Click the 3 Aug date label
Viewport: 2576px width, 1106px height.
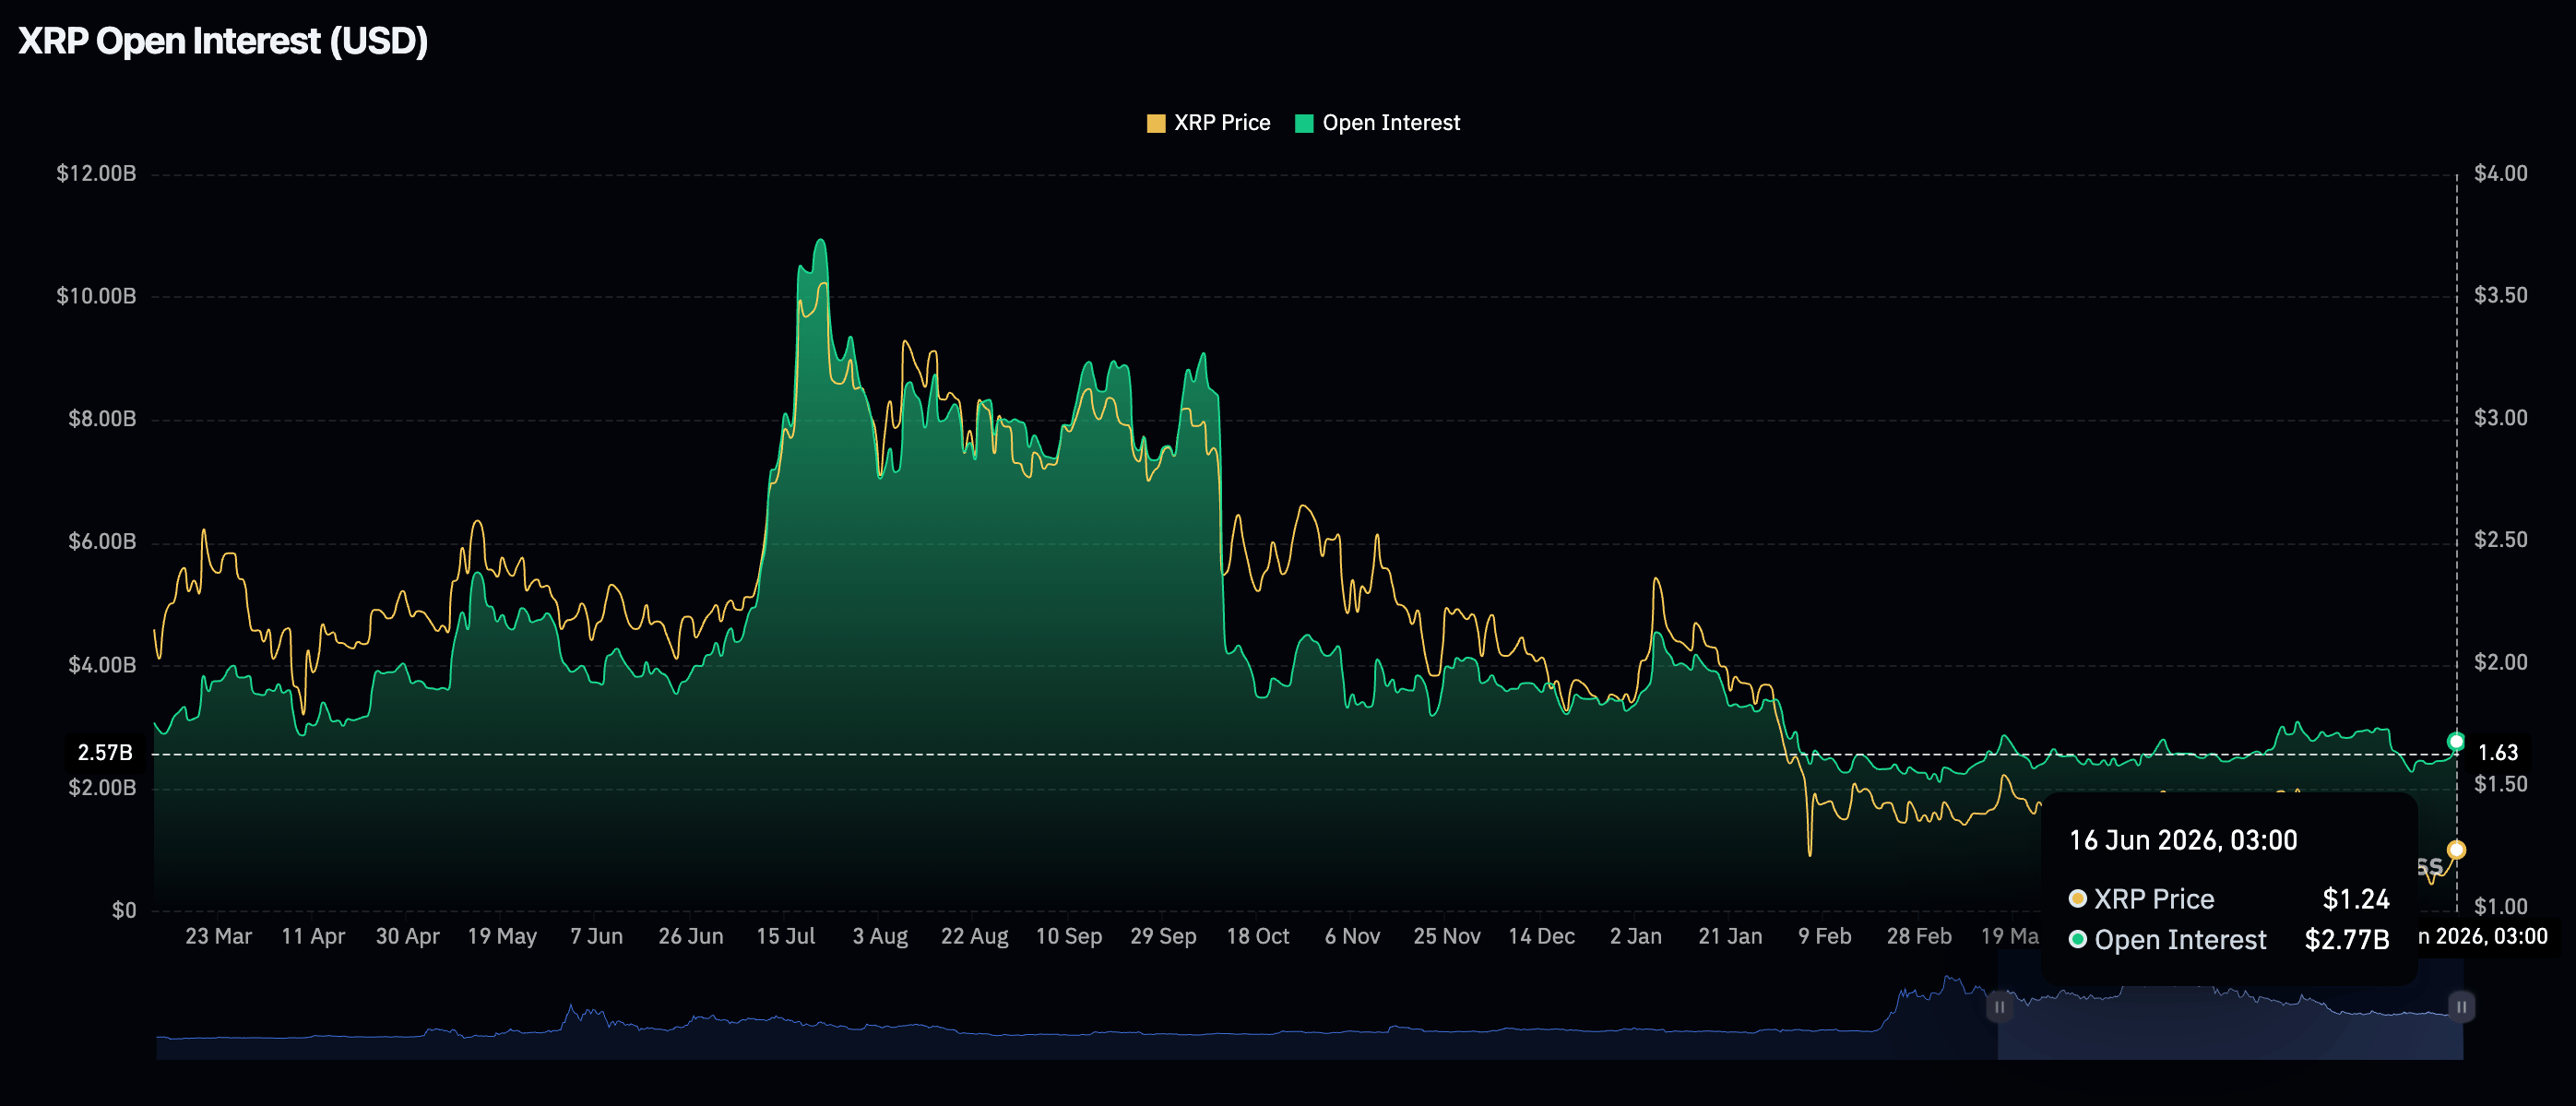click(x=880, y=937)
